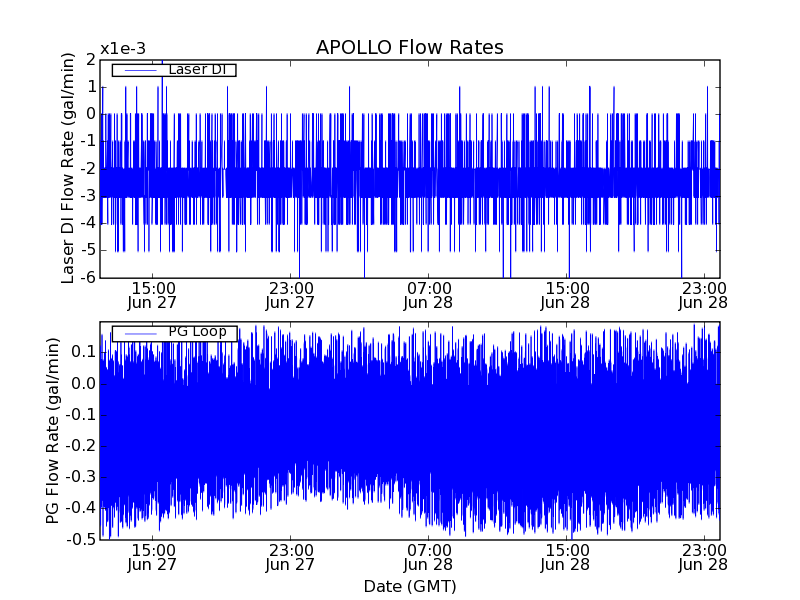Viewport: 800px width, 600px height.
Task: Select y-tick -0.4 on PG axis
Action: [x=81, y=508]
